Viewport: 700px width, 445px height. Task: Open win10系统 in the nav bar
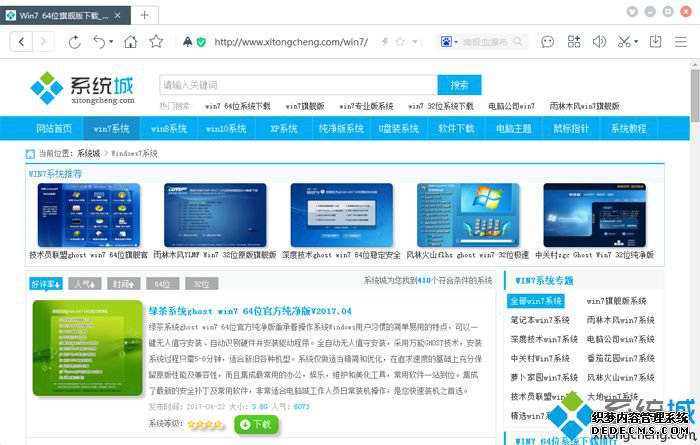click(x=226, y=129)
